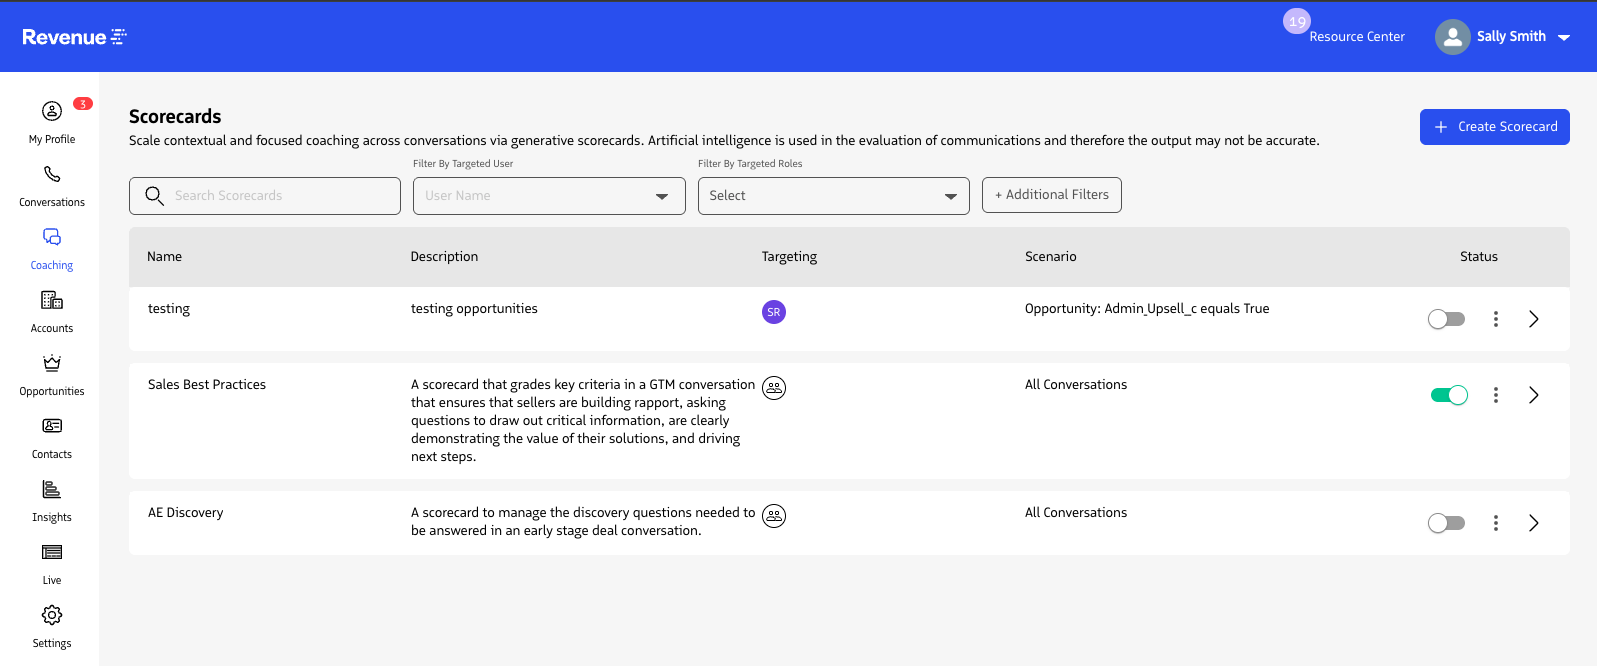
Task: Click the Name column header
Action: [x=165, y=257]
